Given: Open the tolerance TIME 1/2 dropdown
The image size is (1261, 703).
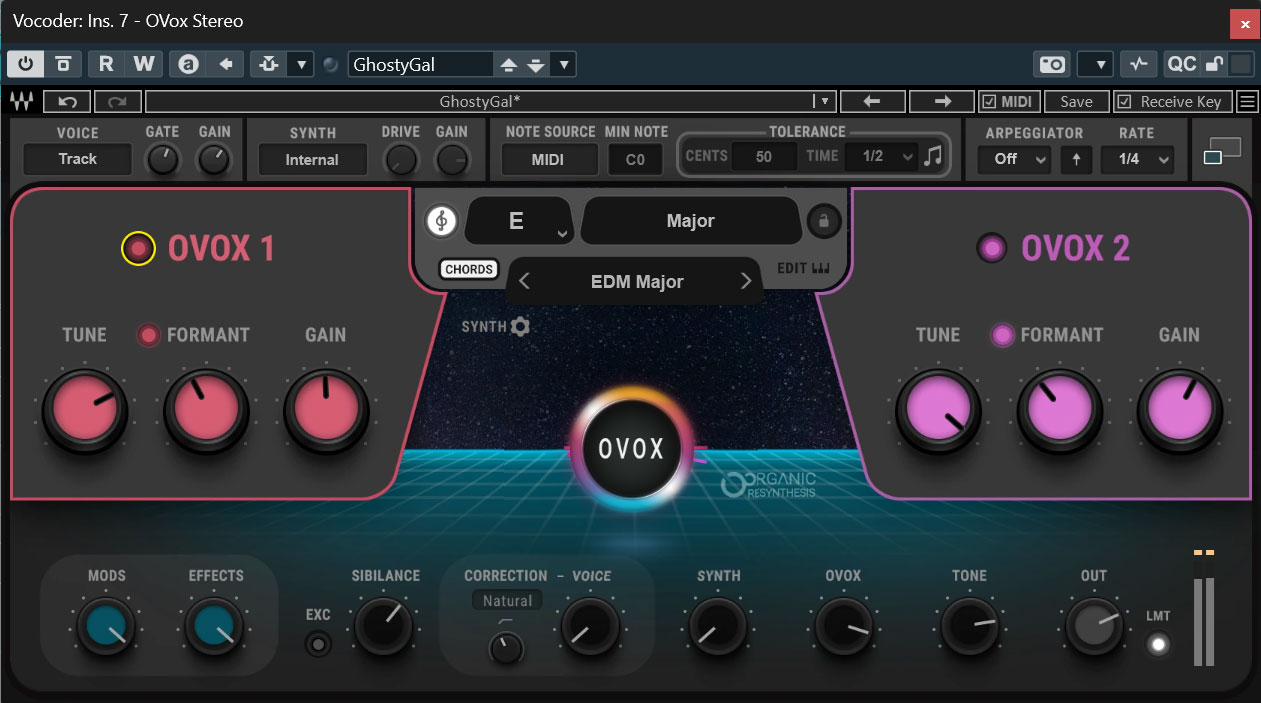Looking at the screenshot, I should coord(880,157).
